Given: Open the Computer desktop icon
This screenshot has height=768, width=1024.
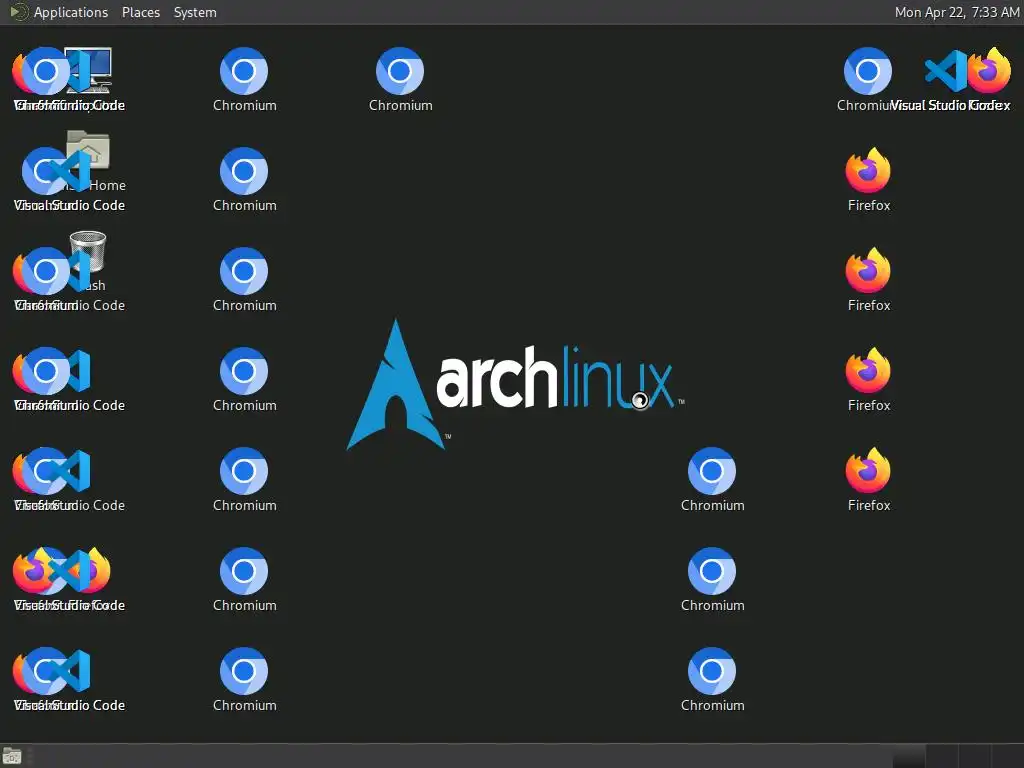Looking at the screenshot, I should click(97, 70).
